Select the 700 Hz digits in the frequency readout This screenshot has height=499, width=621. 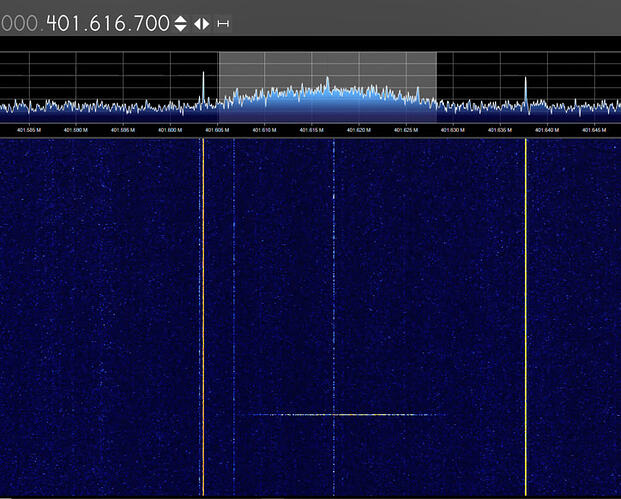tap(152, 24)
